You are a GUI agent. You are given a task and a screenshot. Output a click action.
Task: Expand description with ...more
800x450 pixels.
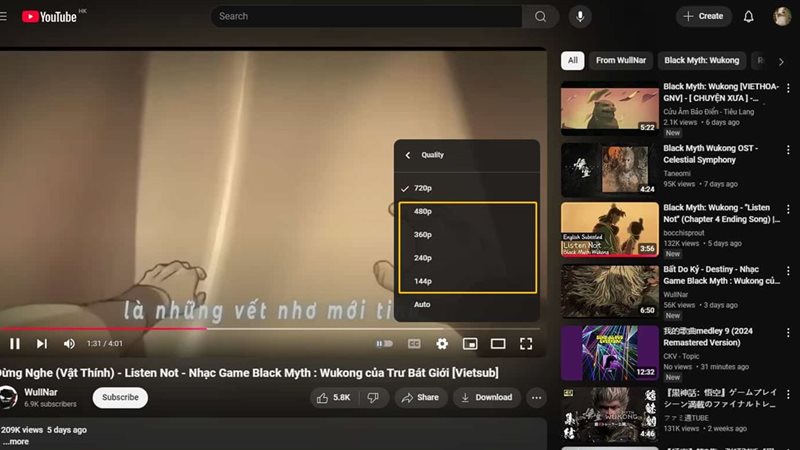16,441
